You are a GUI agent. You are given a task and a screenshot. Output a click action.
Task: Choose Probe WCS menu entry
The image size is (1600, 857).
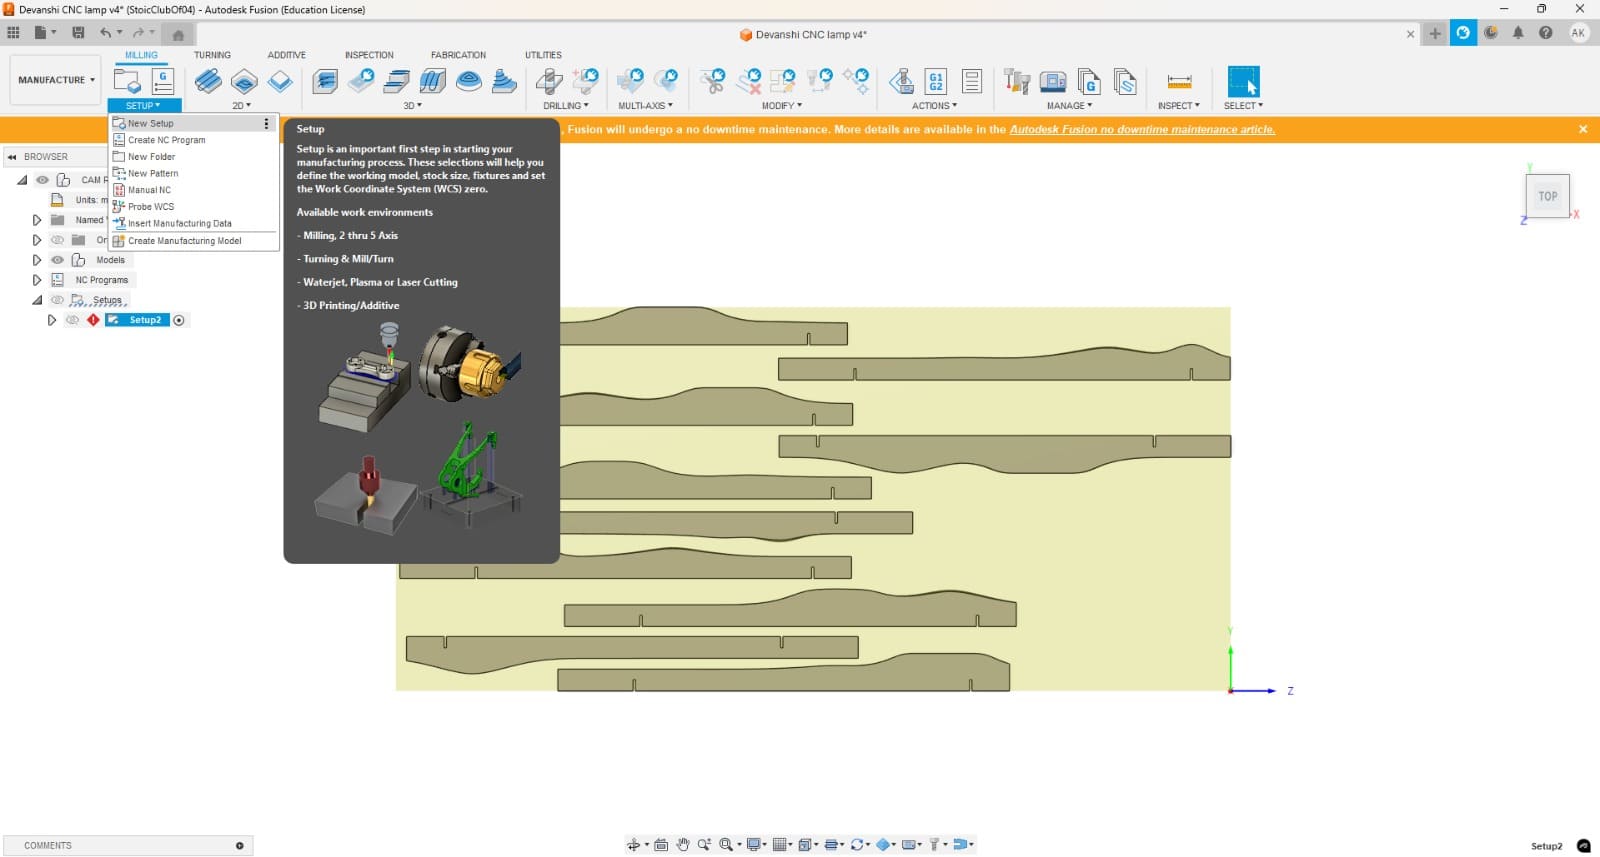(x=192, y=207)
